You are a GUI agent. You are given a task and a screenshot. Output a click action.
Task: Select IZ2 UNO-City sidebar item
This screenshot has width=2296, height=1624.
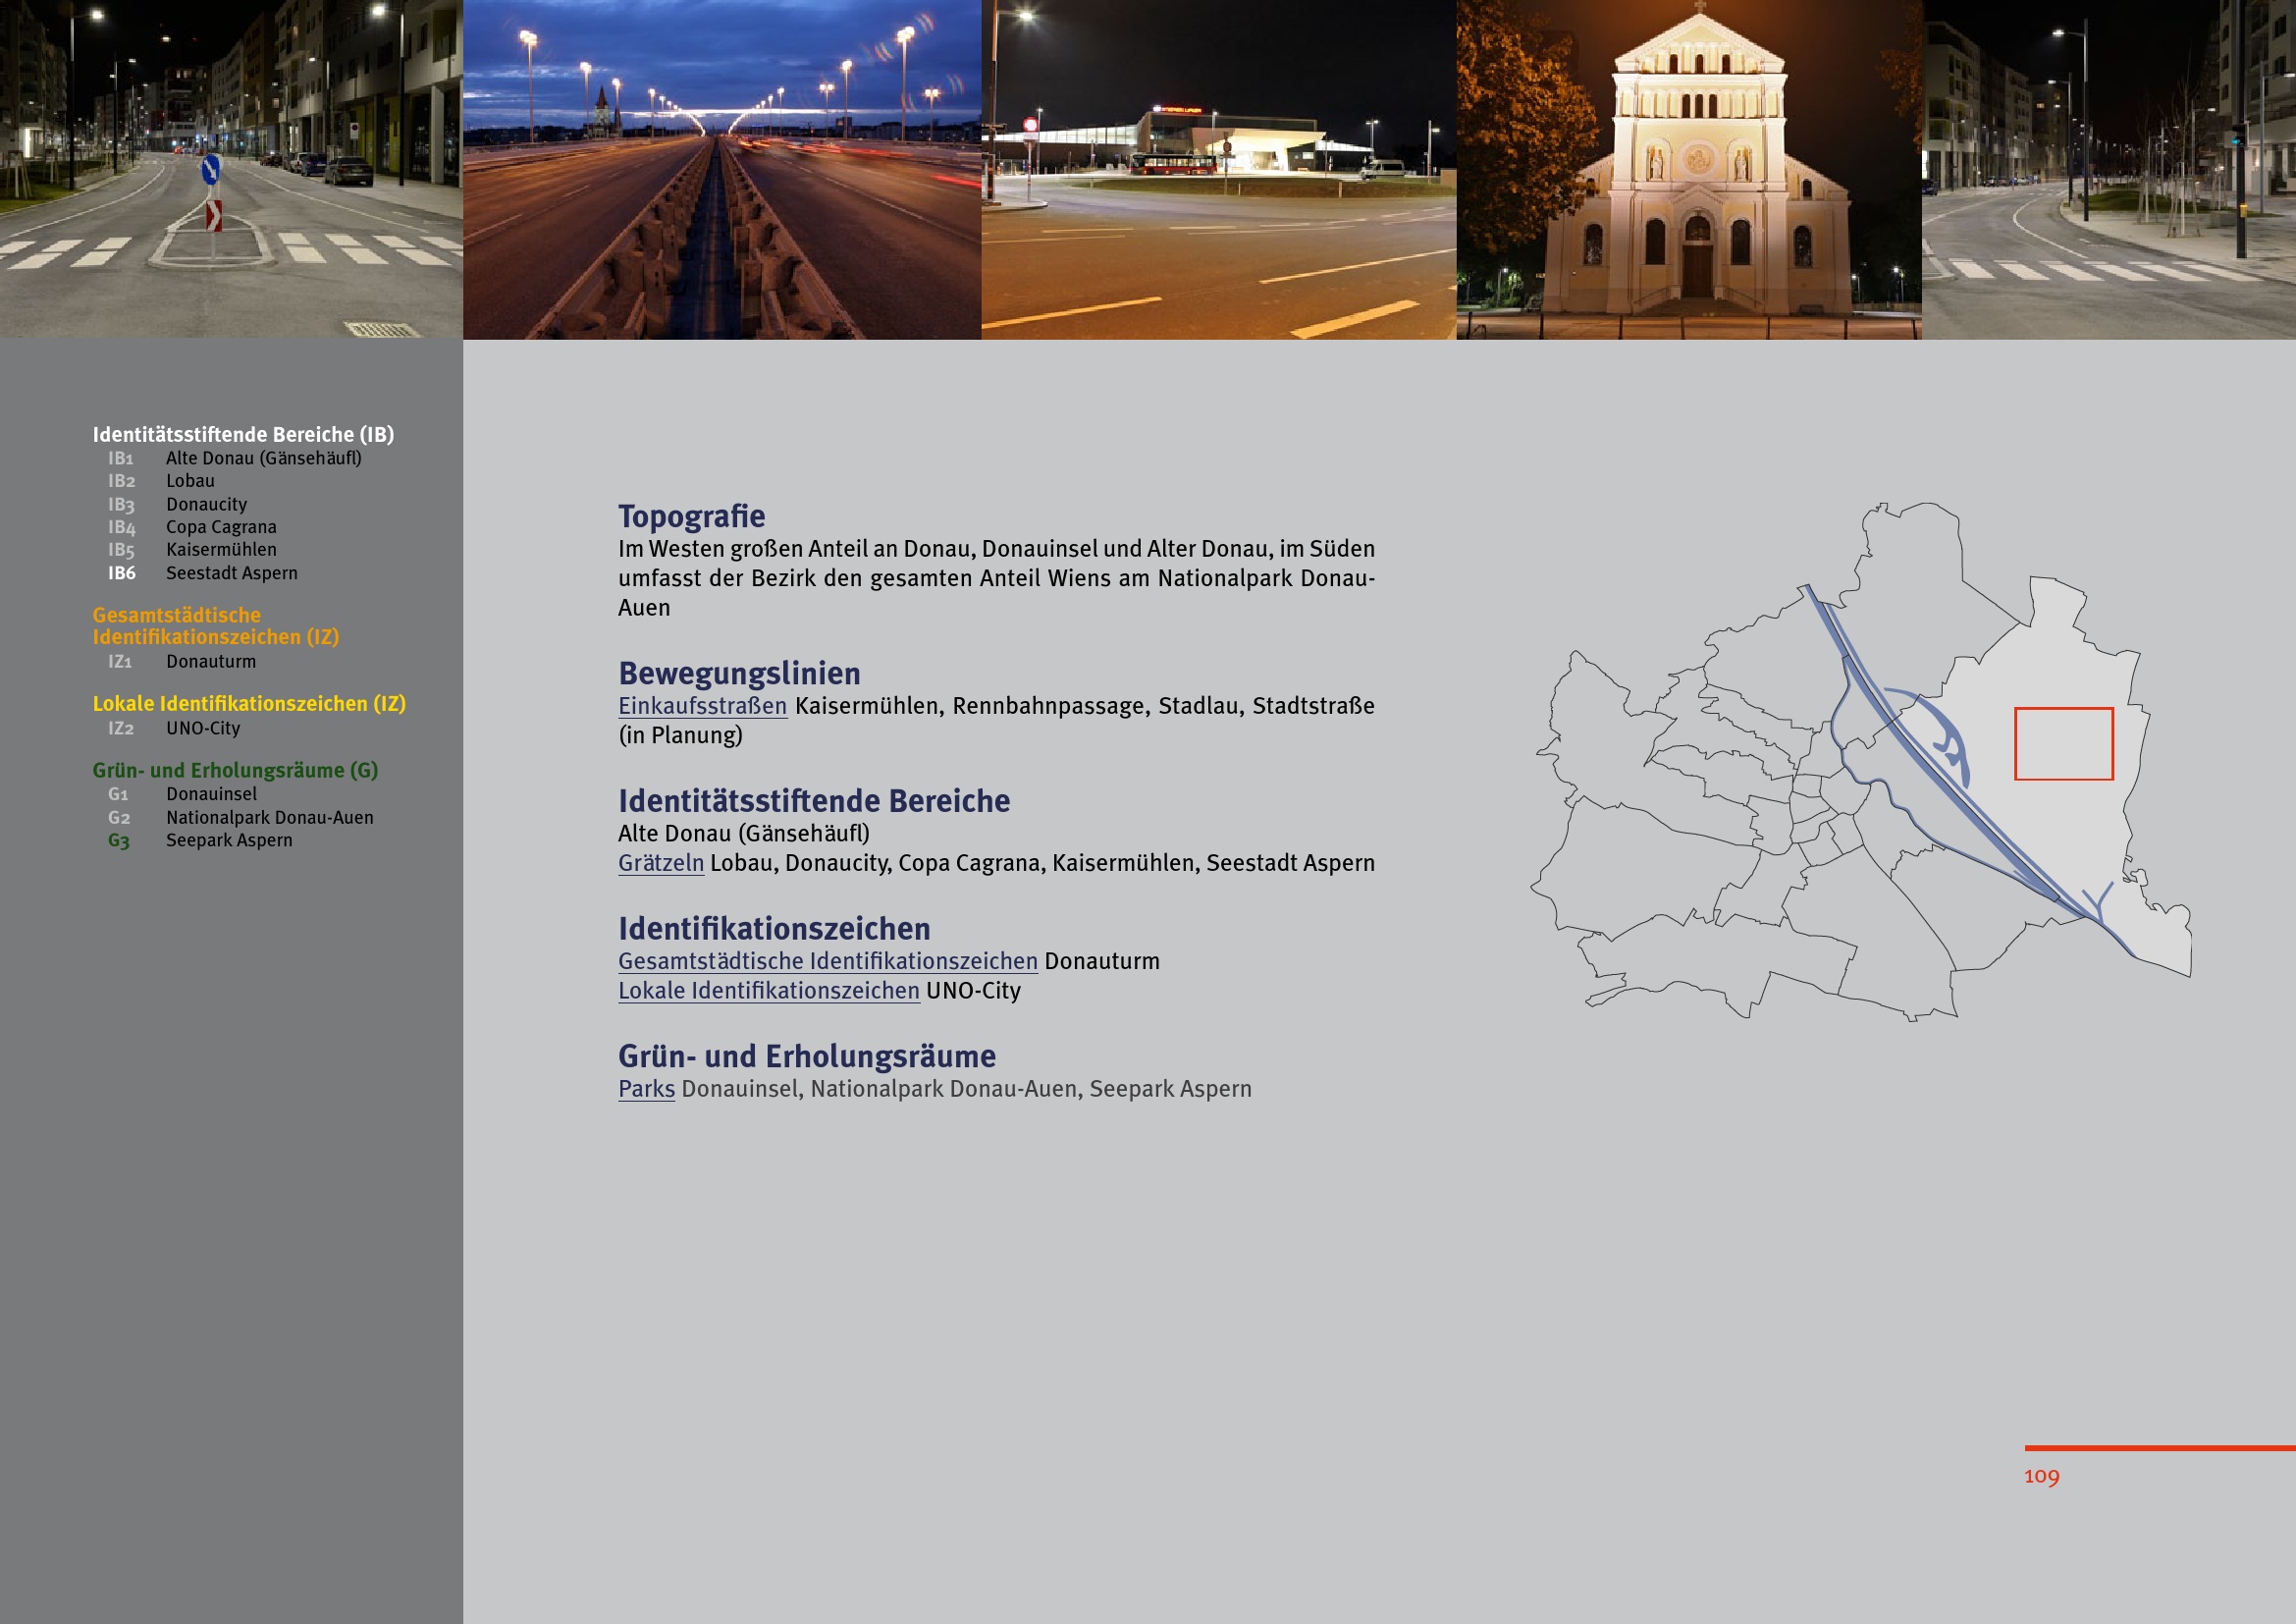[202, 728]
